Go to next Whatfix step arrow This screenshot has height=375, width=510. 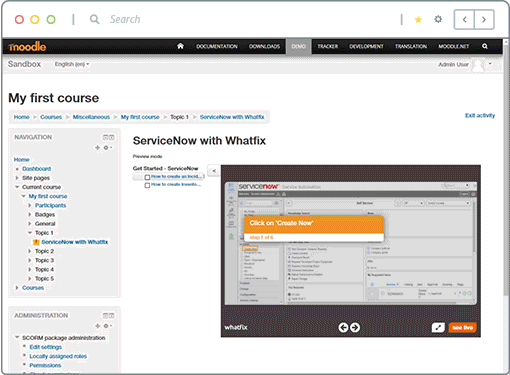coord(355,327)
